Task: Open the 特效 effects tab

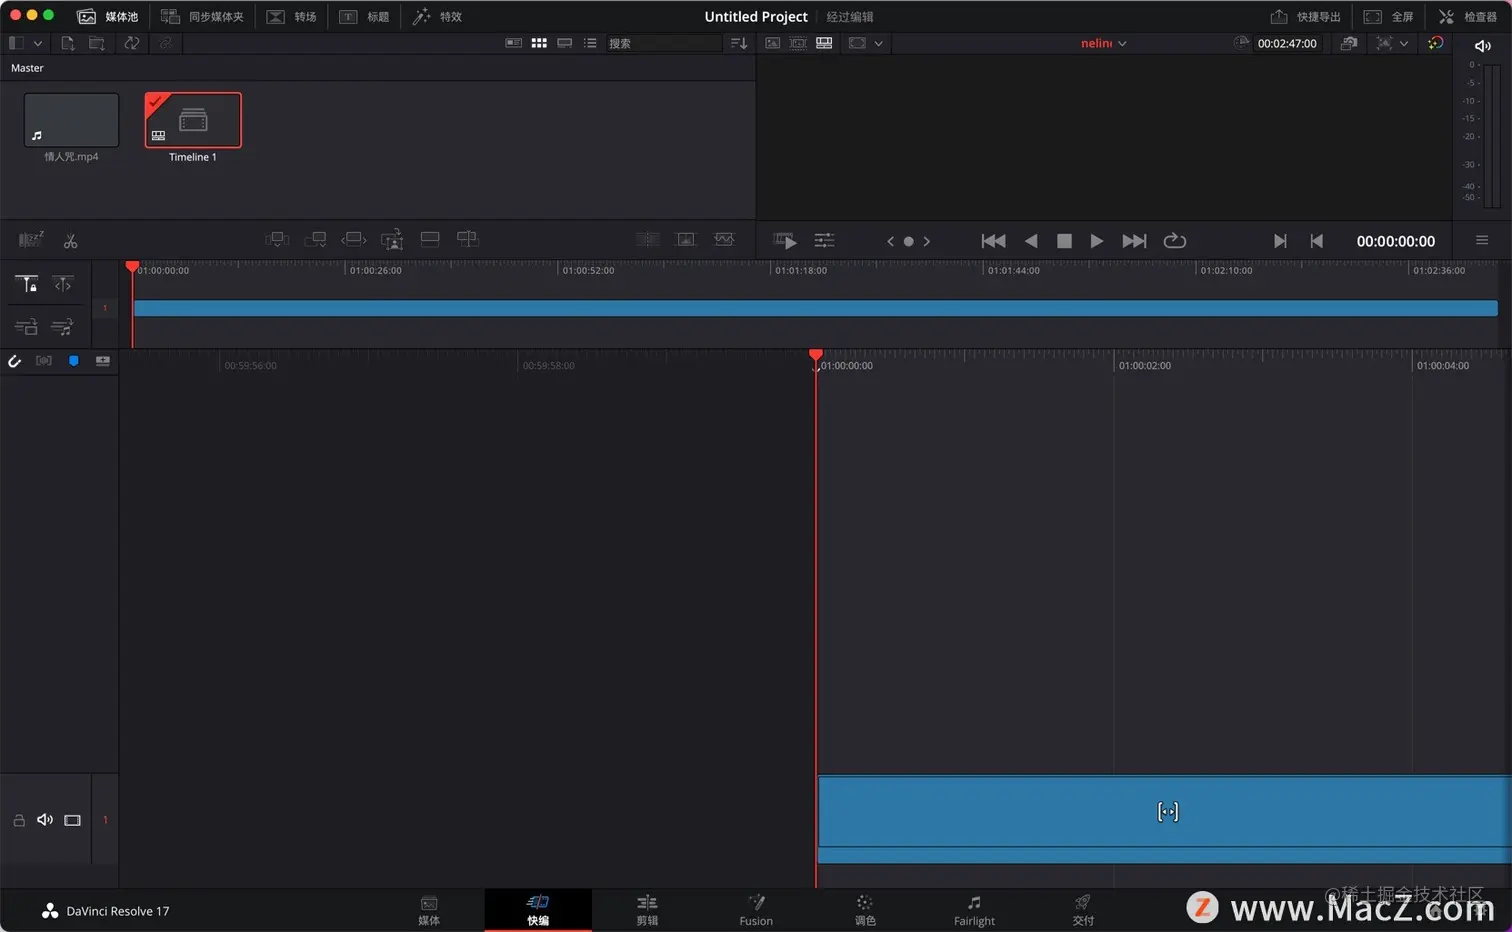Action: coord(437,17)
